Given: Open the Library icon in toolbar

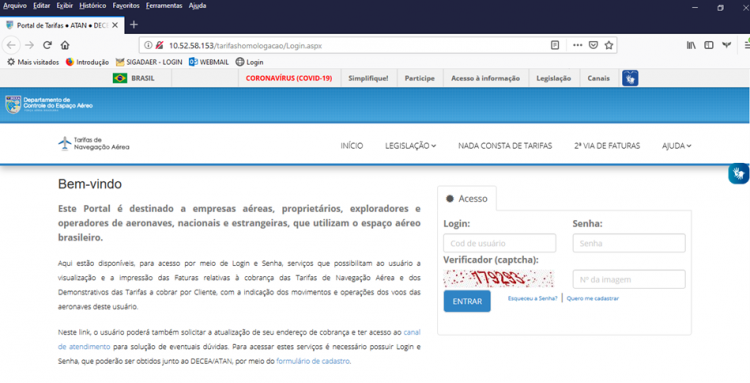Looking at the screenshot, I should tap(691, 45).
